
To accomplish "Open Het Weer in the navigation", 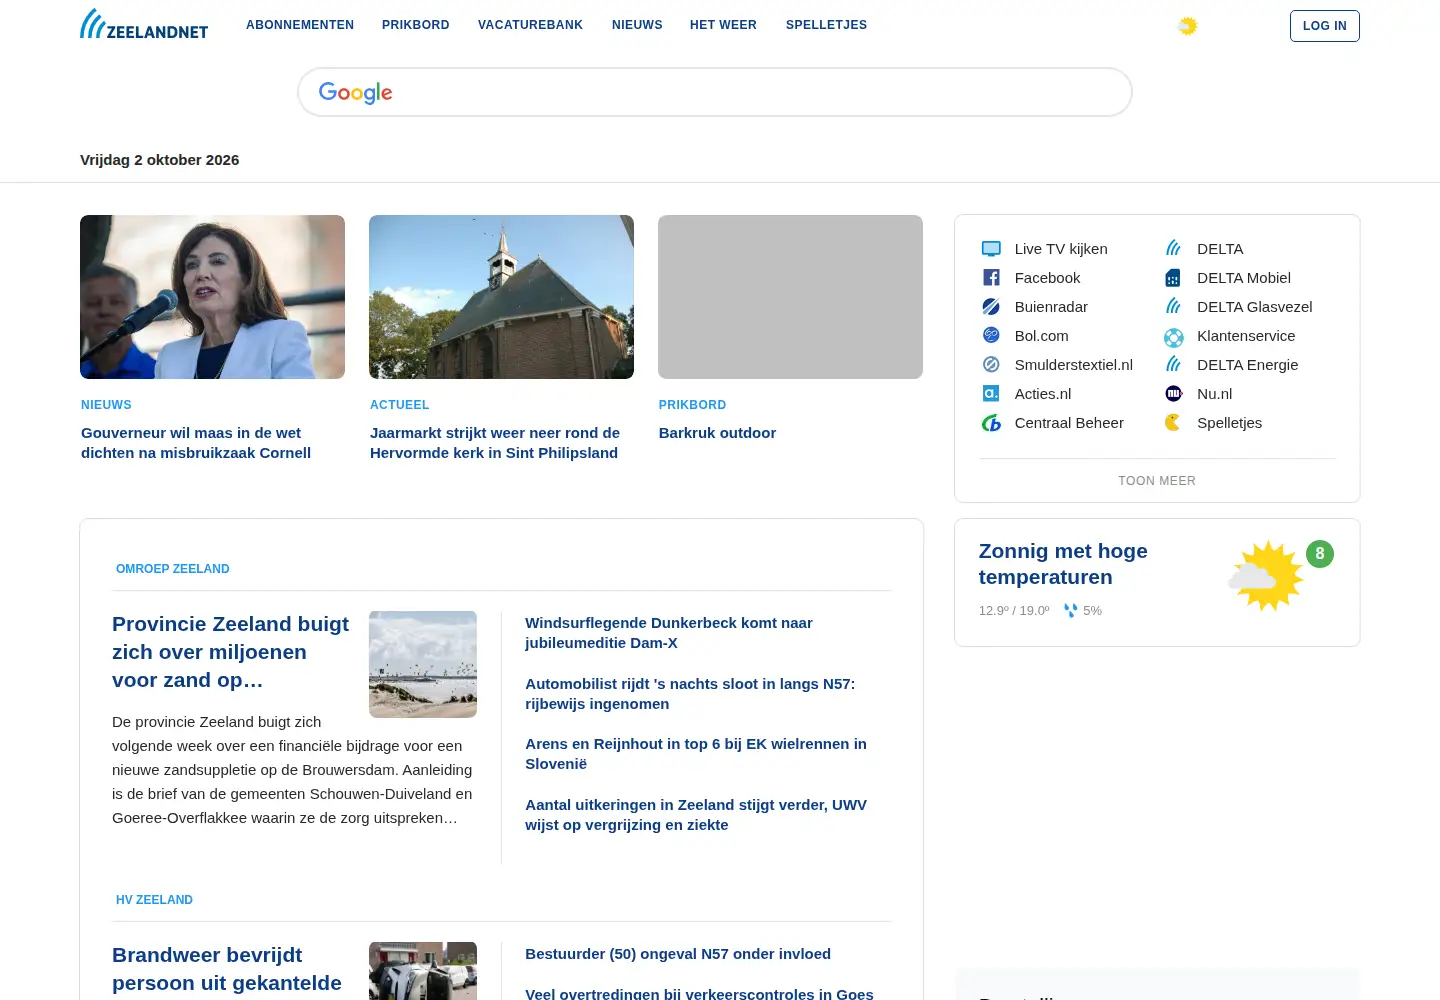I will [x=723, y=25].
